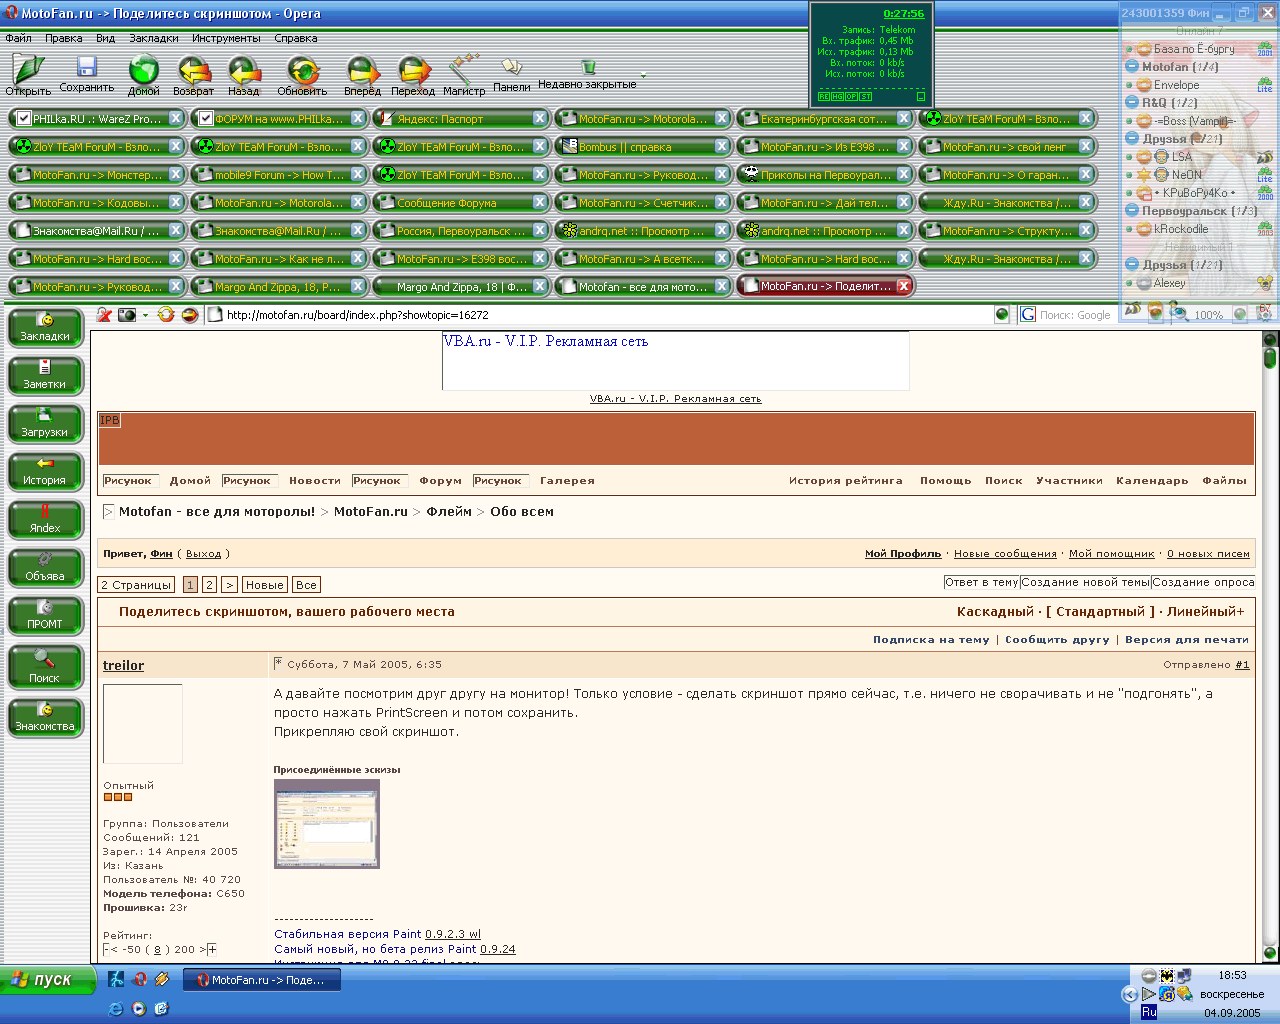Viewport: 1280px width, 1024px height.
Task: Click the Ответ в тему button
Action: coord(982,582)
